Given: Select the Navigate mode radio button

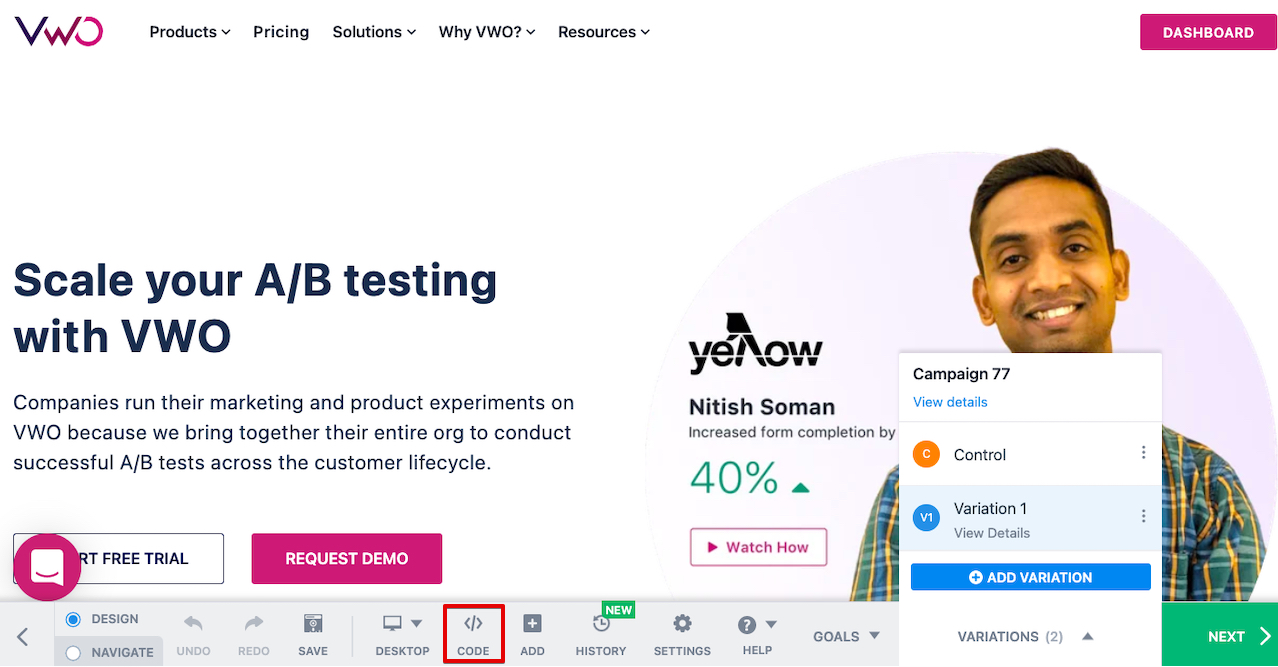Looking at the screenshot, I should tap(73, 653).
